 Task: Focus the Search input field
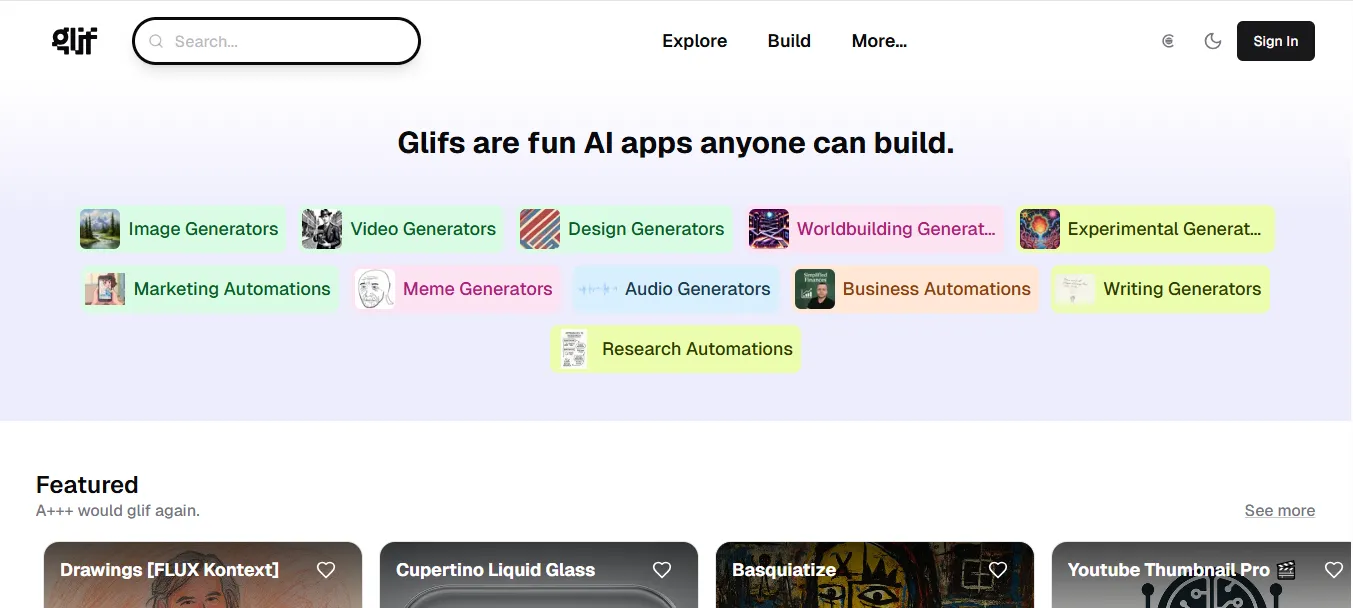pos(276,41)
